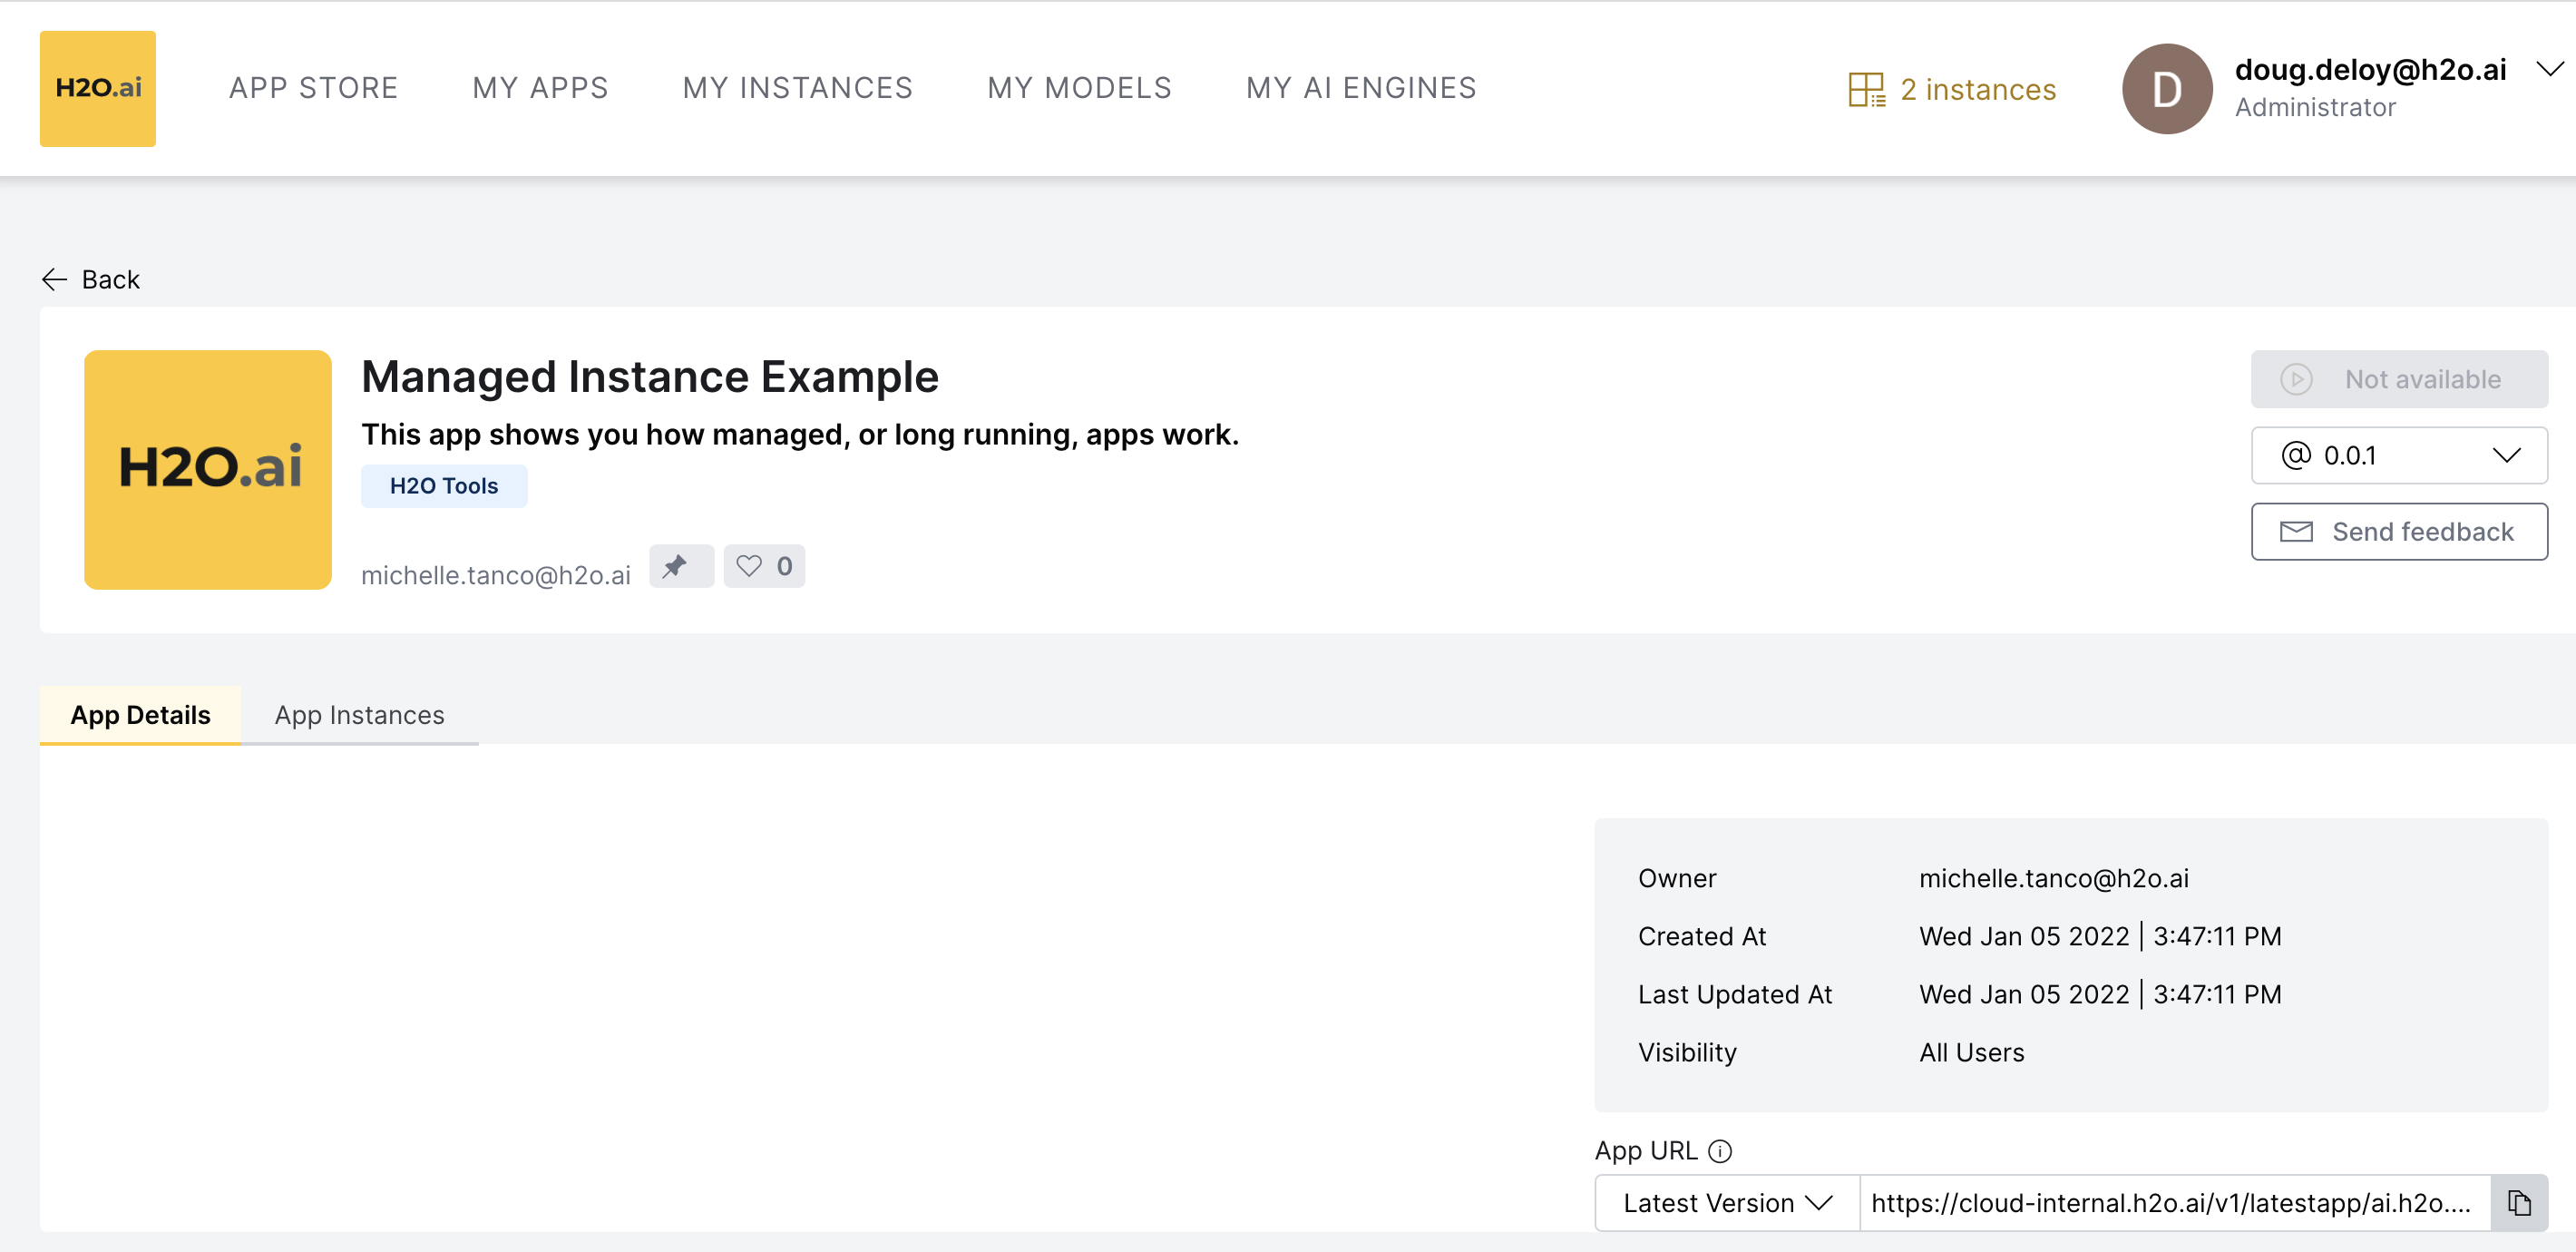Click the H2O.ai logo in header
The height and width of the screenshot is (1252, 2576).
tap(98, 88)
